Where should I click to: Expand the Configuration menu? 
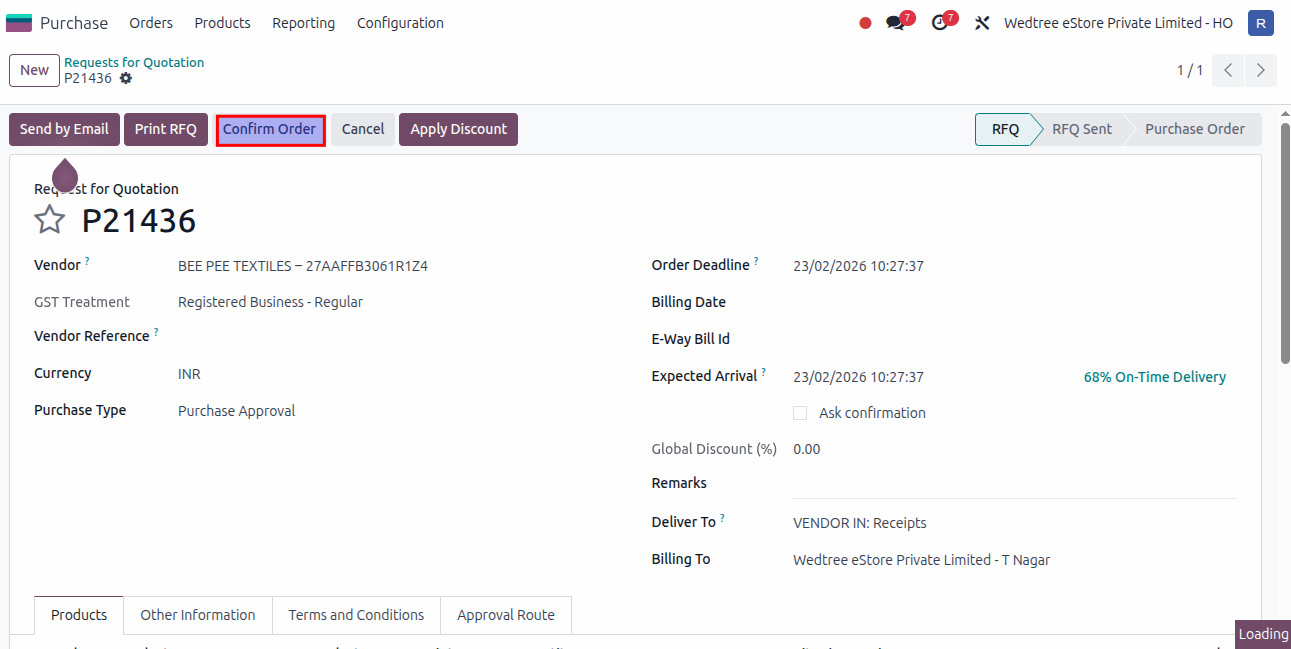tap(400, 23)
